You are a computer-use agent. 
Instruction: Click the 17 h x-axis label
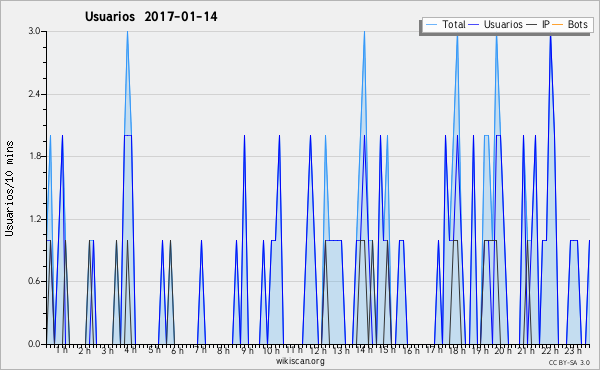pyautogui.click(x=434, y=350)
